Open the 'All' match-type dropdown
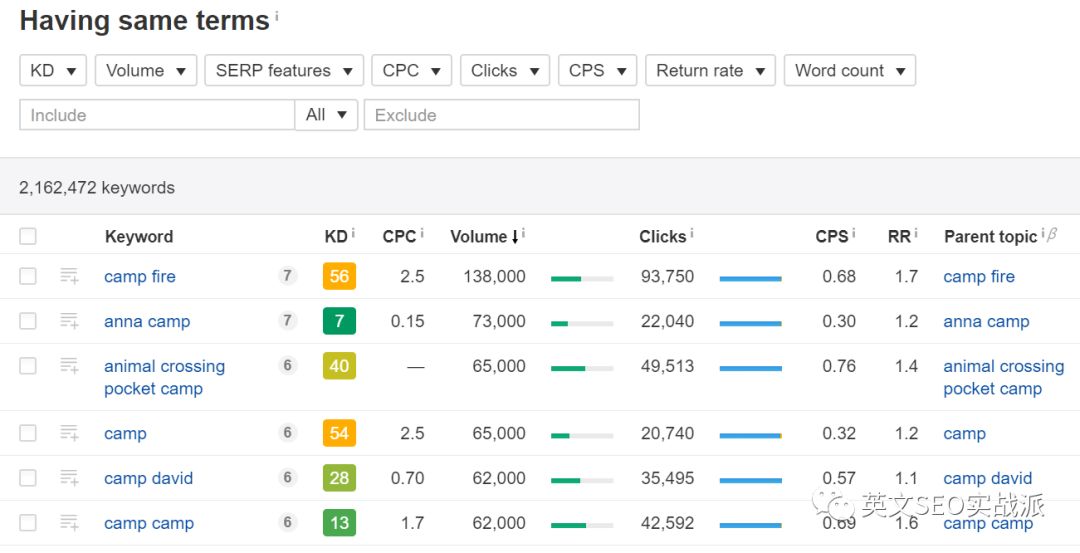Viewport: 1080px width, 553px height. [x=326, y=115]
